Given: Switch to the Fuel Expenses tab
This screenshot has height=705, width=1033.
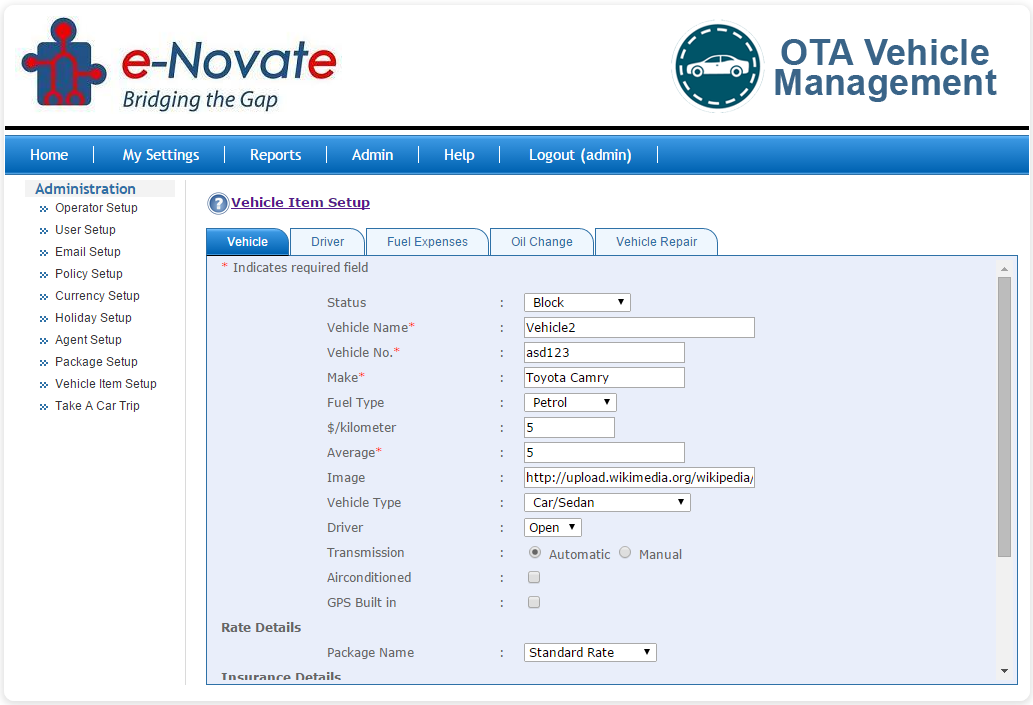Looking at the screenshot, I should 427,241.
